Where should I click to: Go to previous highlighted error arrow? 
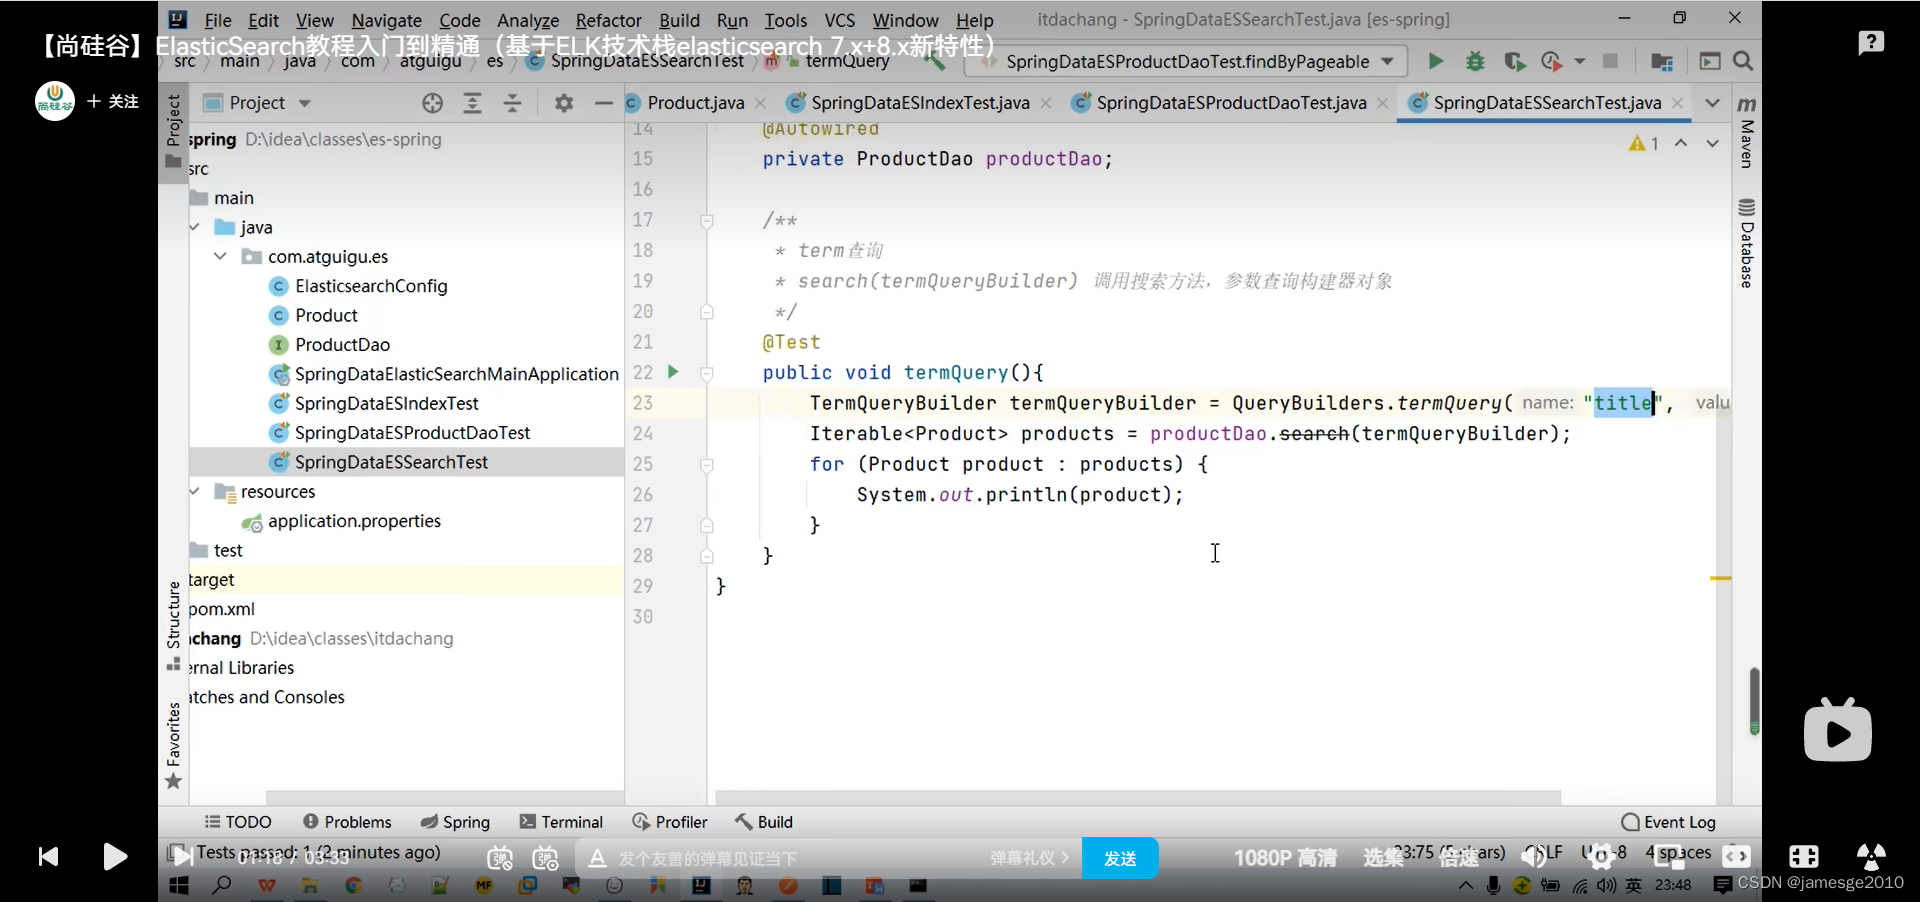[1681, 144]
